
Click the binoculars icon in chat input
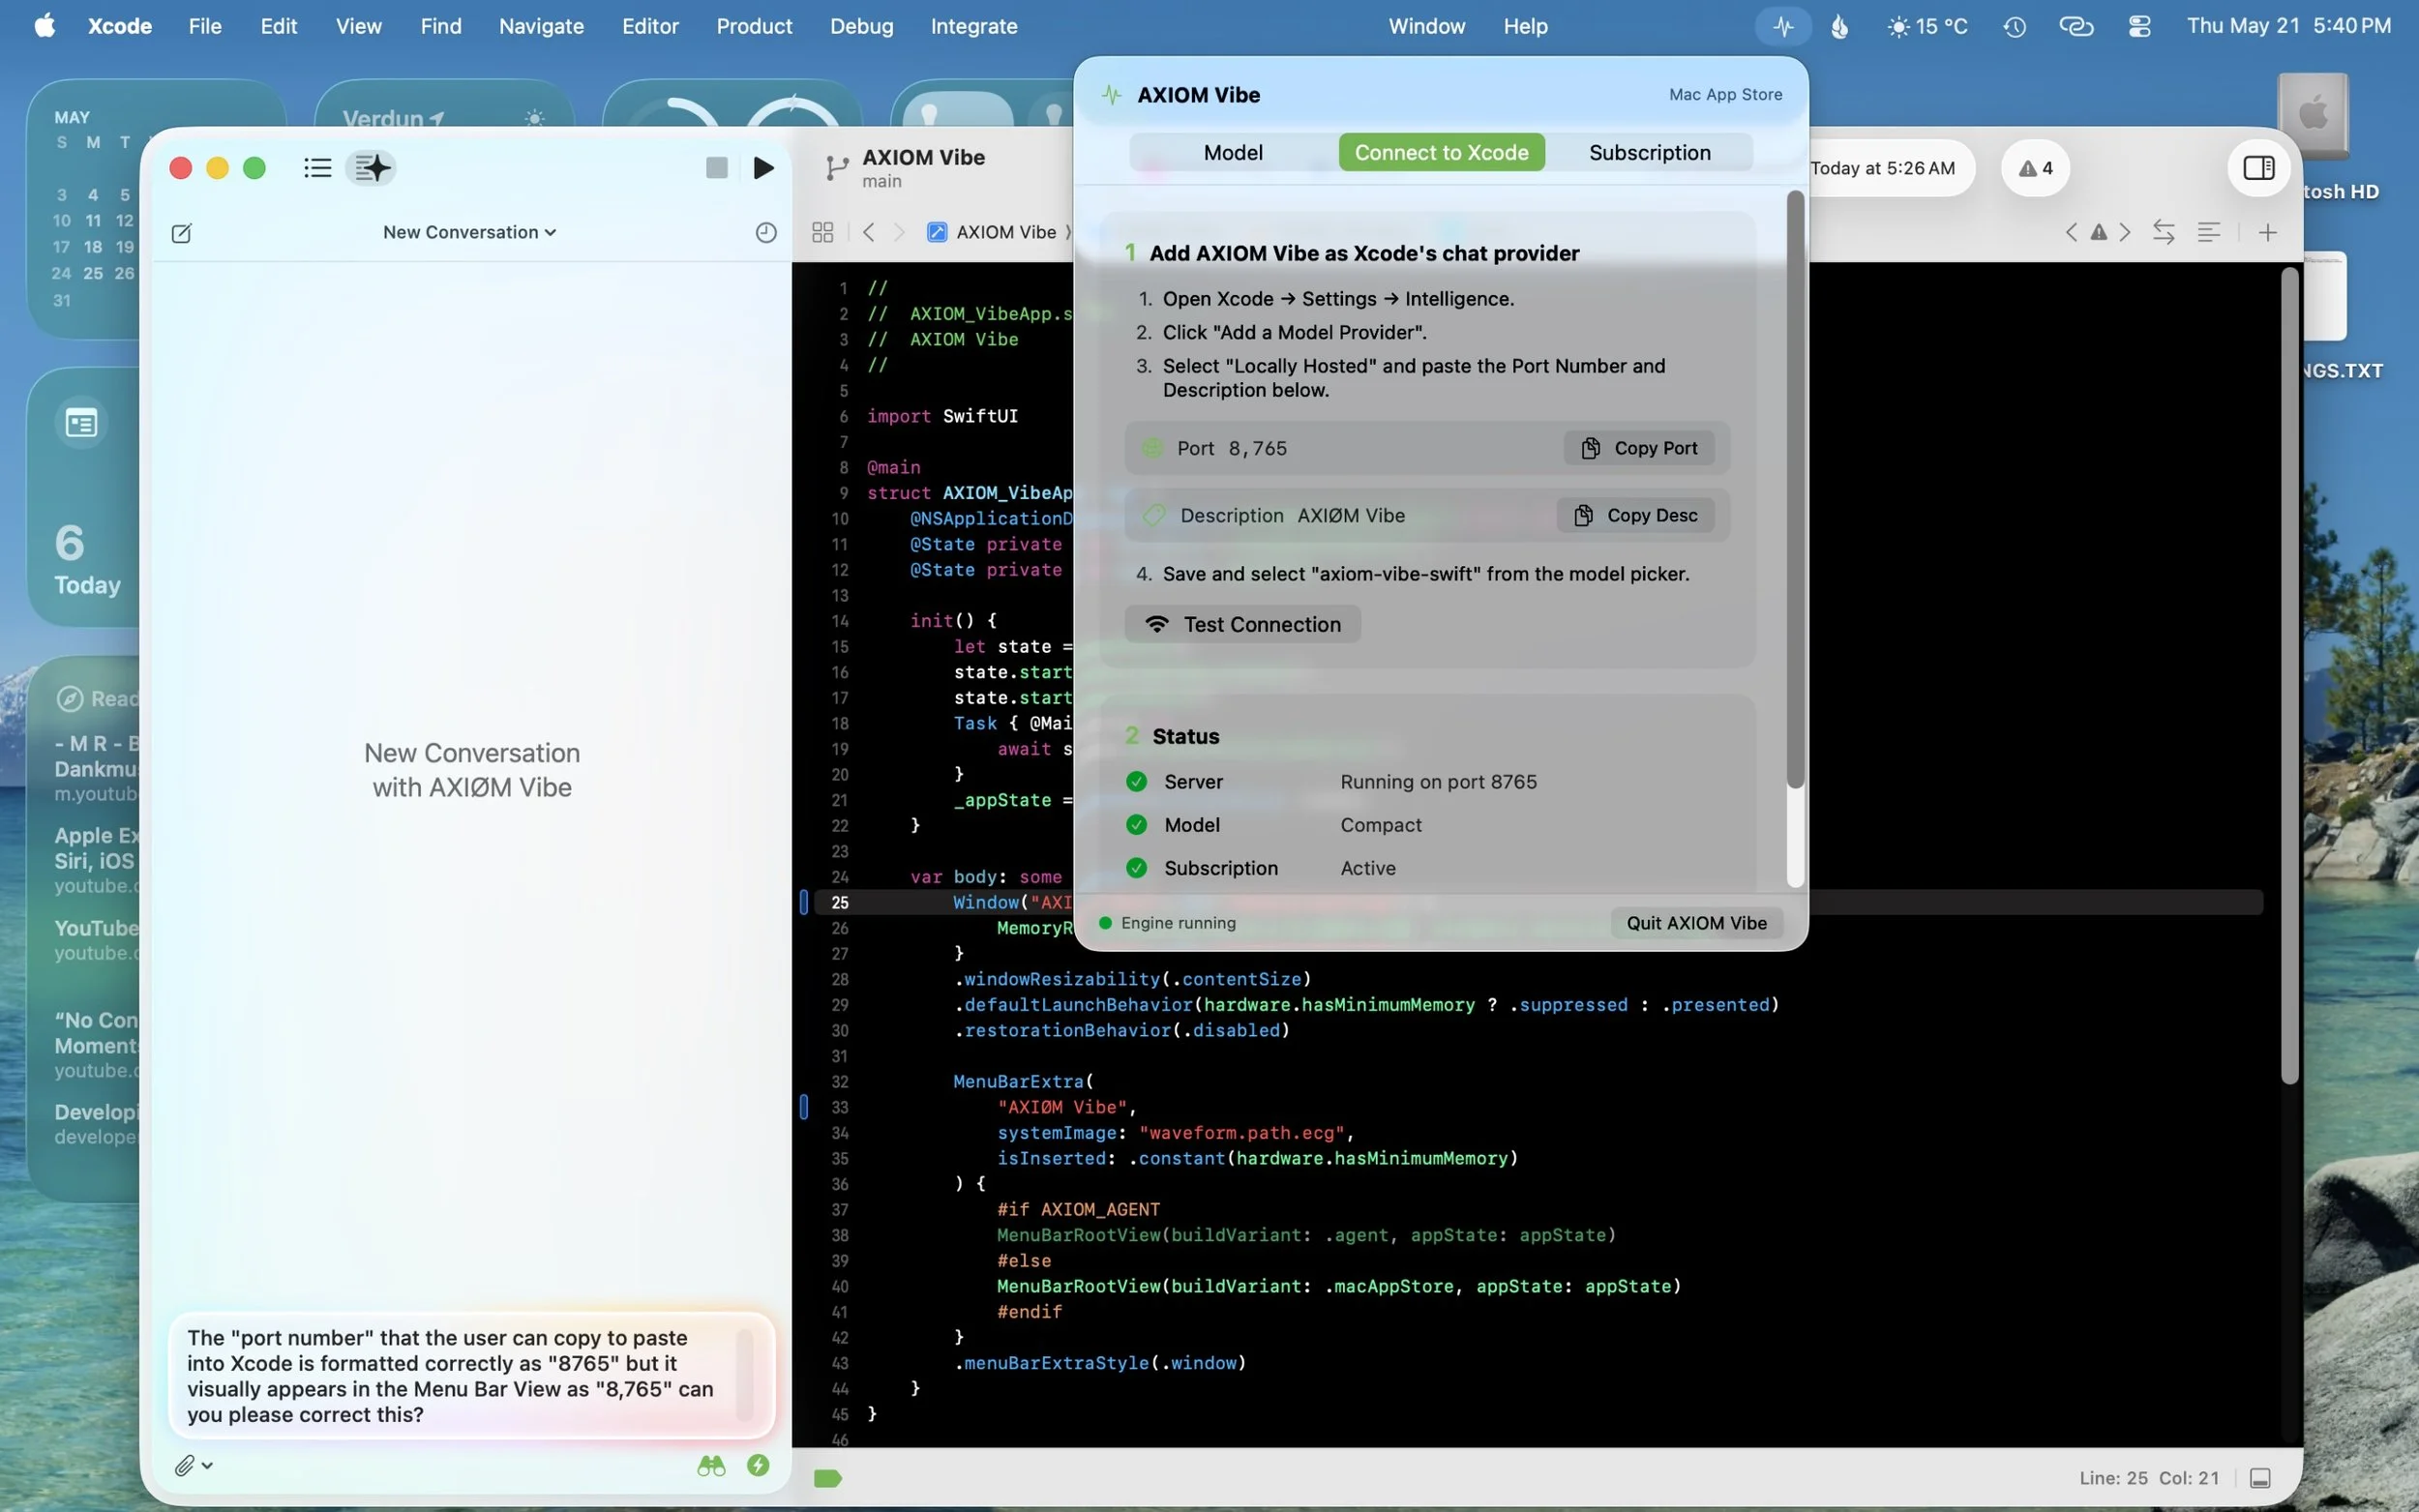[x=711, y=1465]
